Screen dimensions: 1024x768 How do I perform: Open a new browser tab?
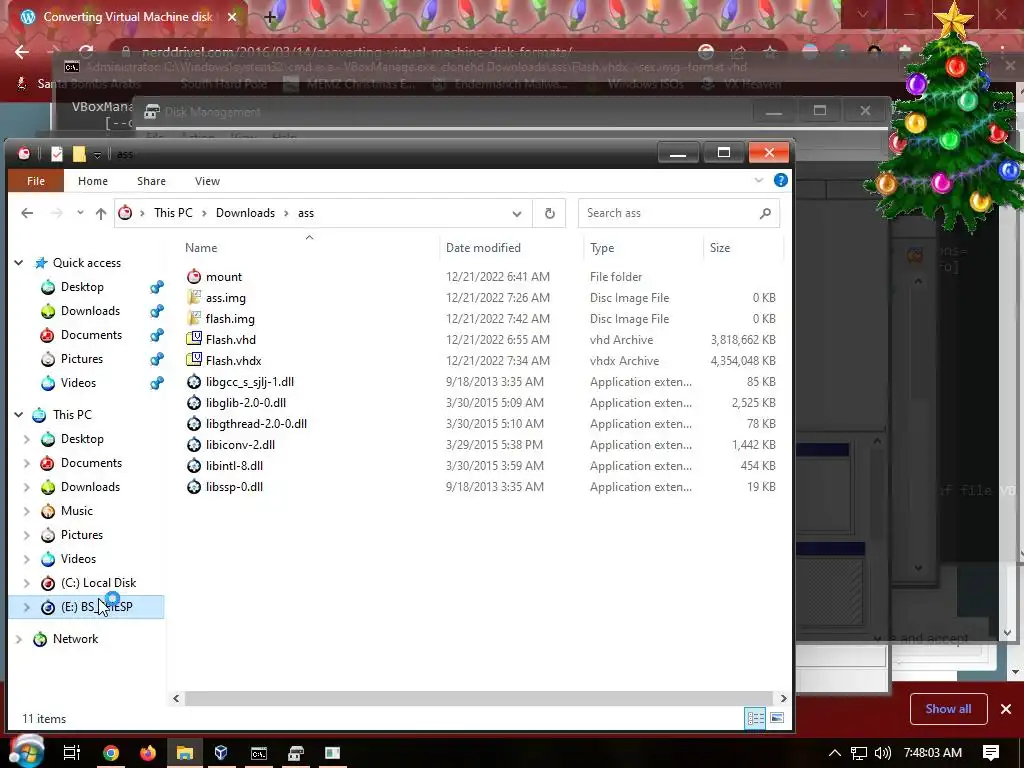(x=270, y=18)
